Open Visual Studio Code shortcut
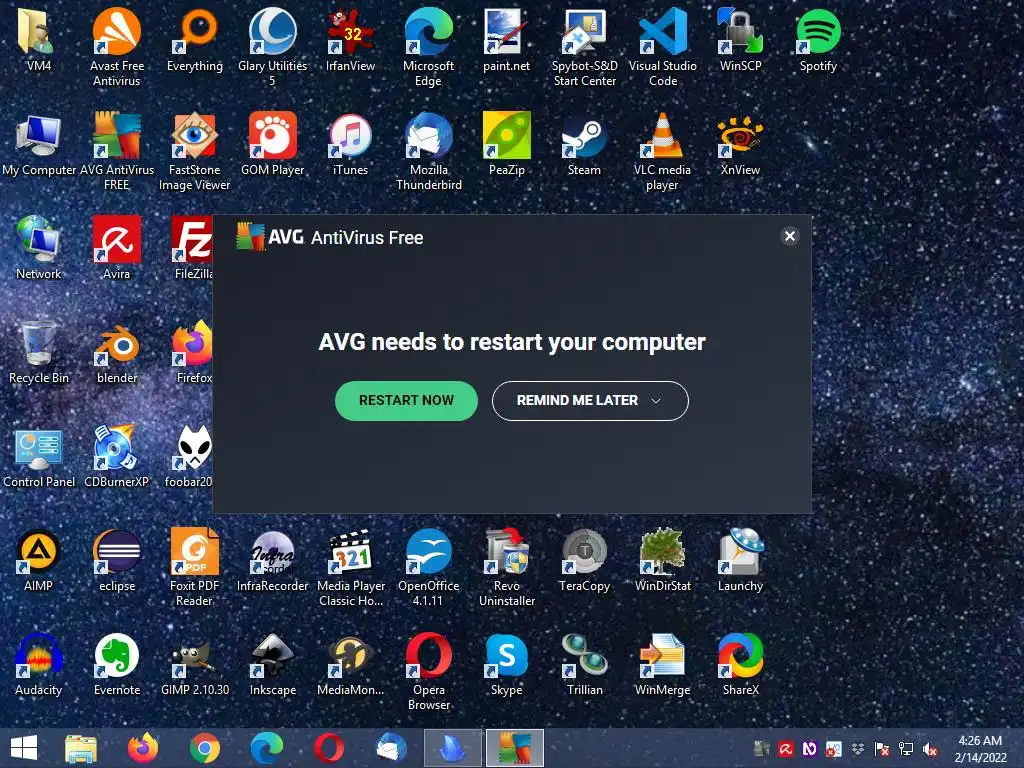The width and height of the screenshot is (1024, 768). click(662, 46)
